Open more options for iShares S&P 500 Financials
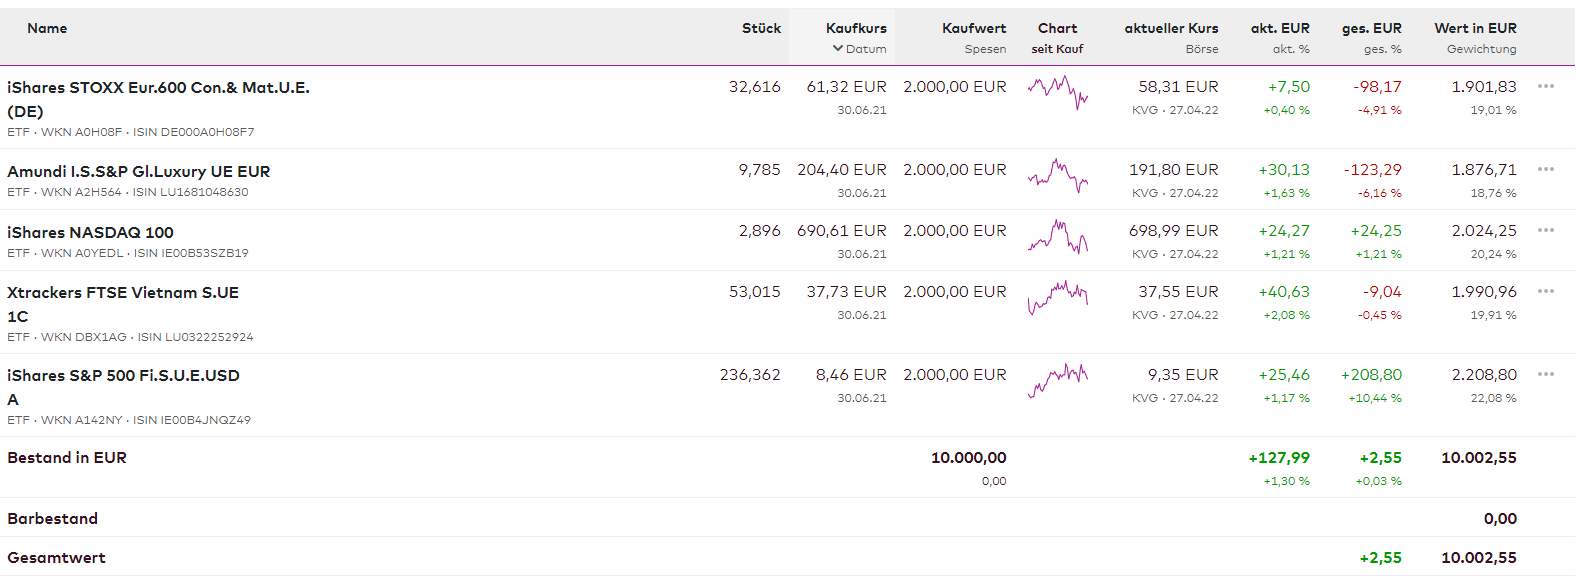 click(x=1545, y=374)
